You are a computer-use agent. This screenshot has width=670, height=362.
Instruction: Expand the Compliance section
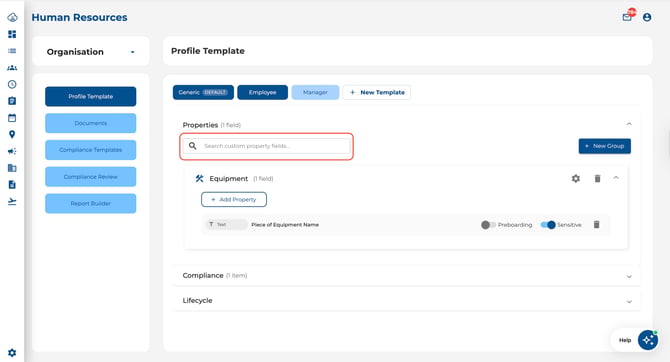tap(629, 277)
